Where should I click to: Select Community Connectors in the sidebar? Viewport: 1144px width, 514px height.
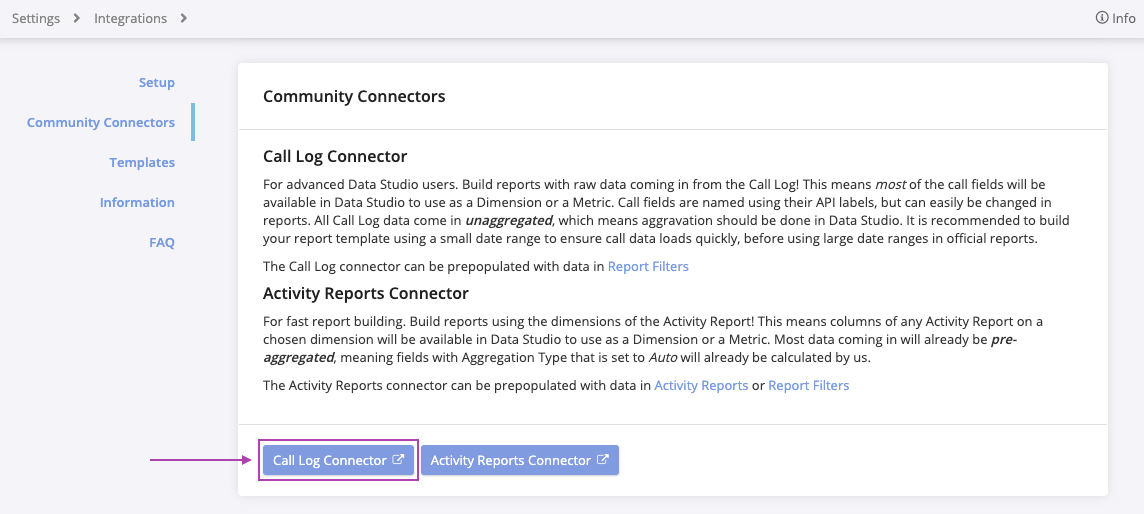coord(100,122)
